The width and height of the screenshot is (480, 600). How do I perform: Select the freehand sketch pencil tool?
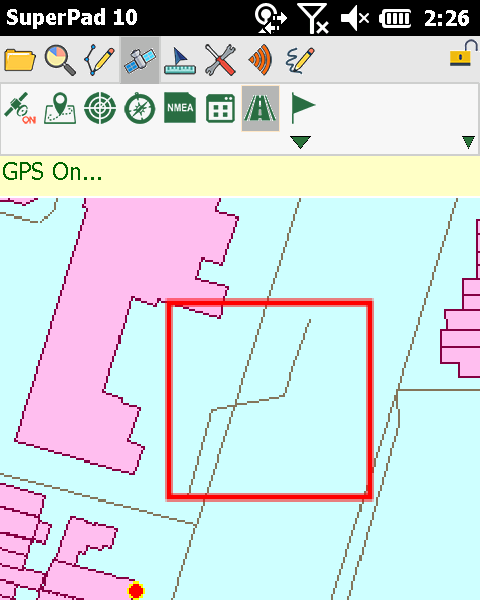(x=300, y=60)
